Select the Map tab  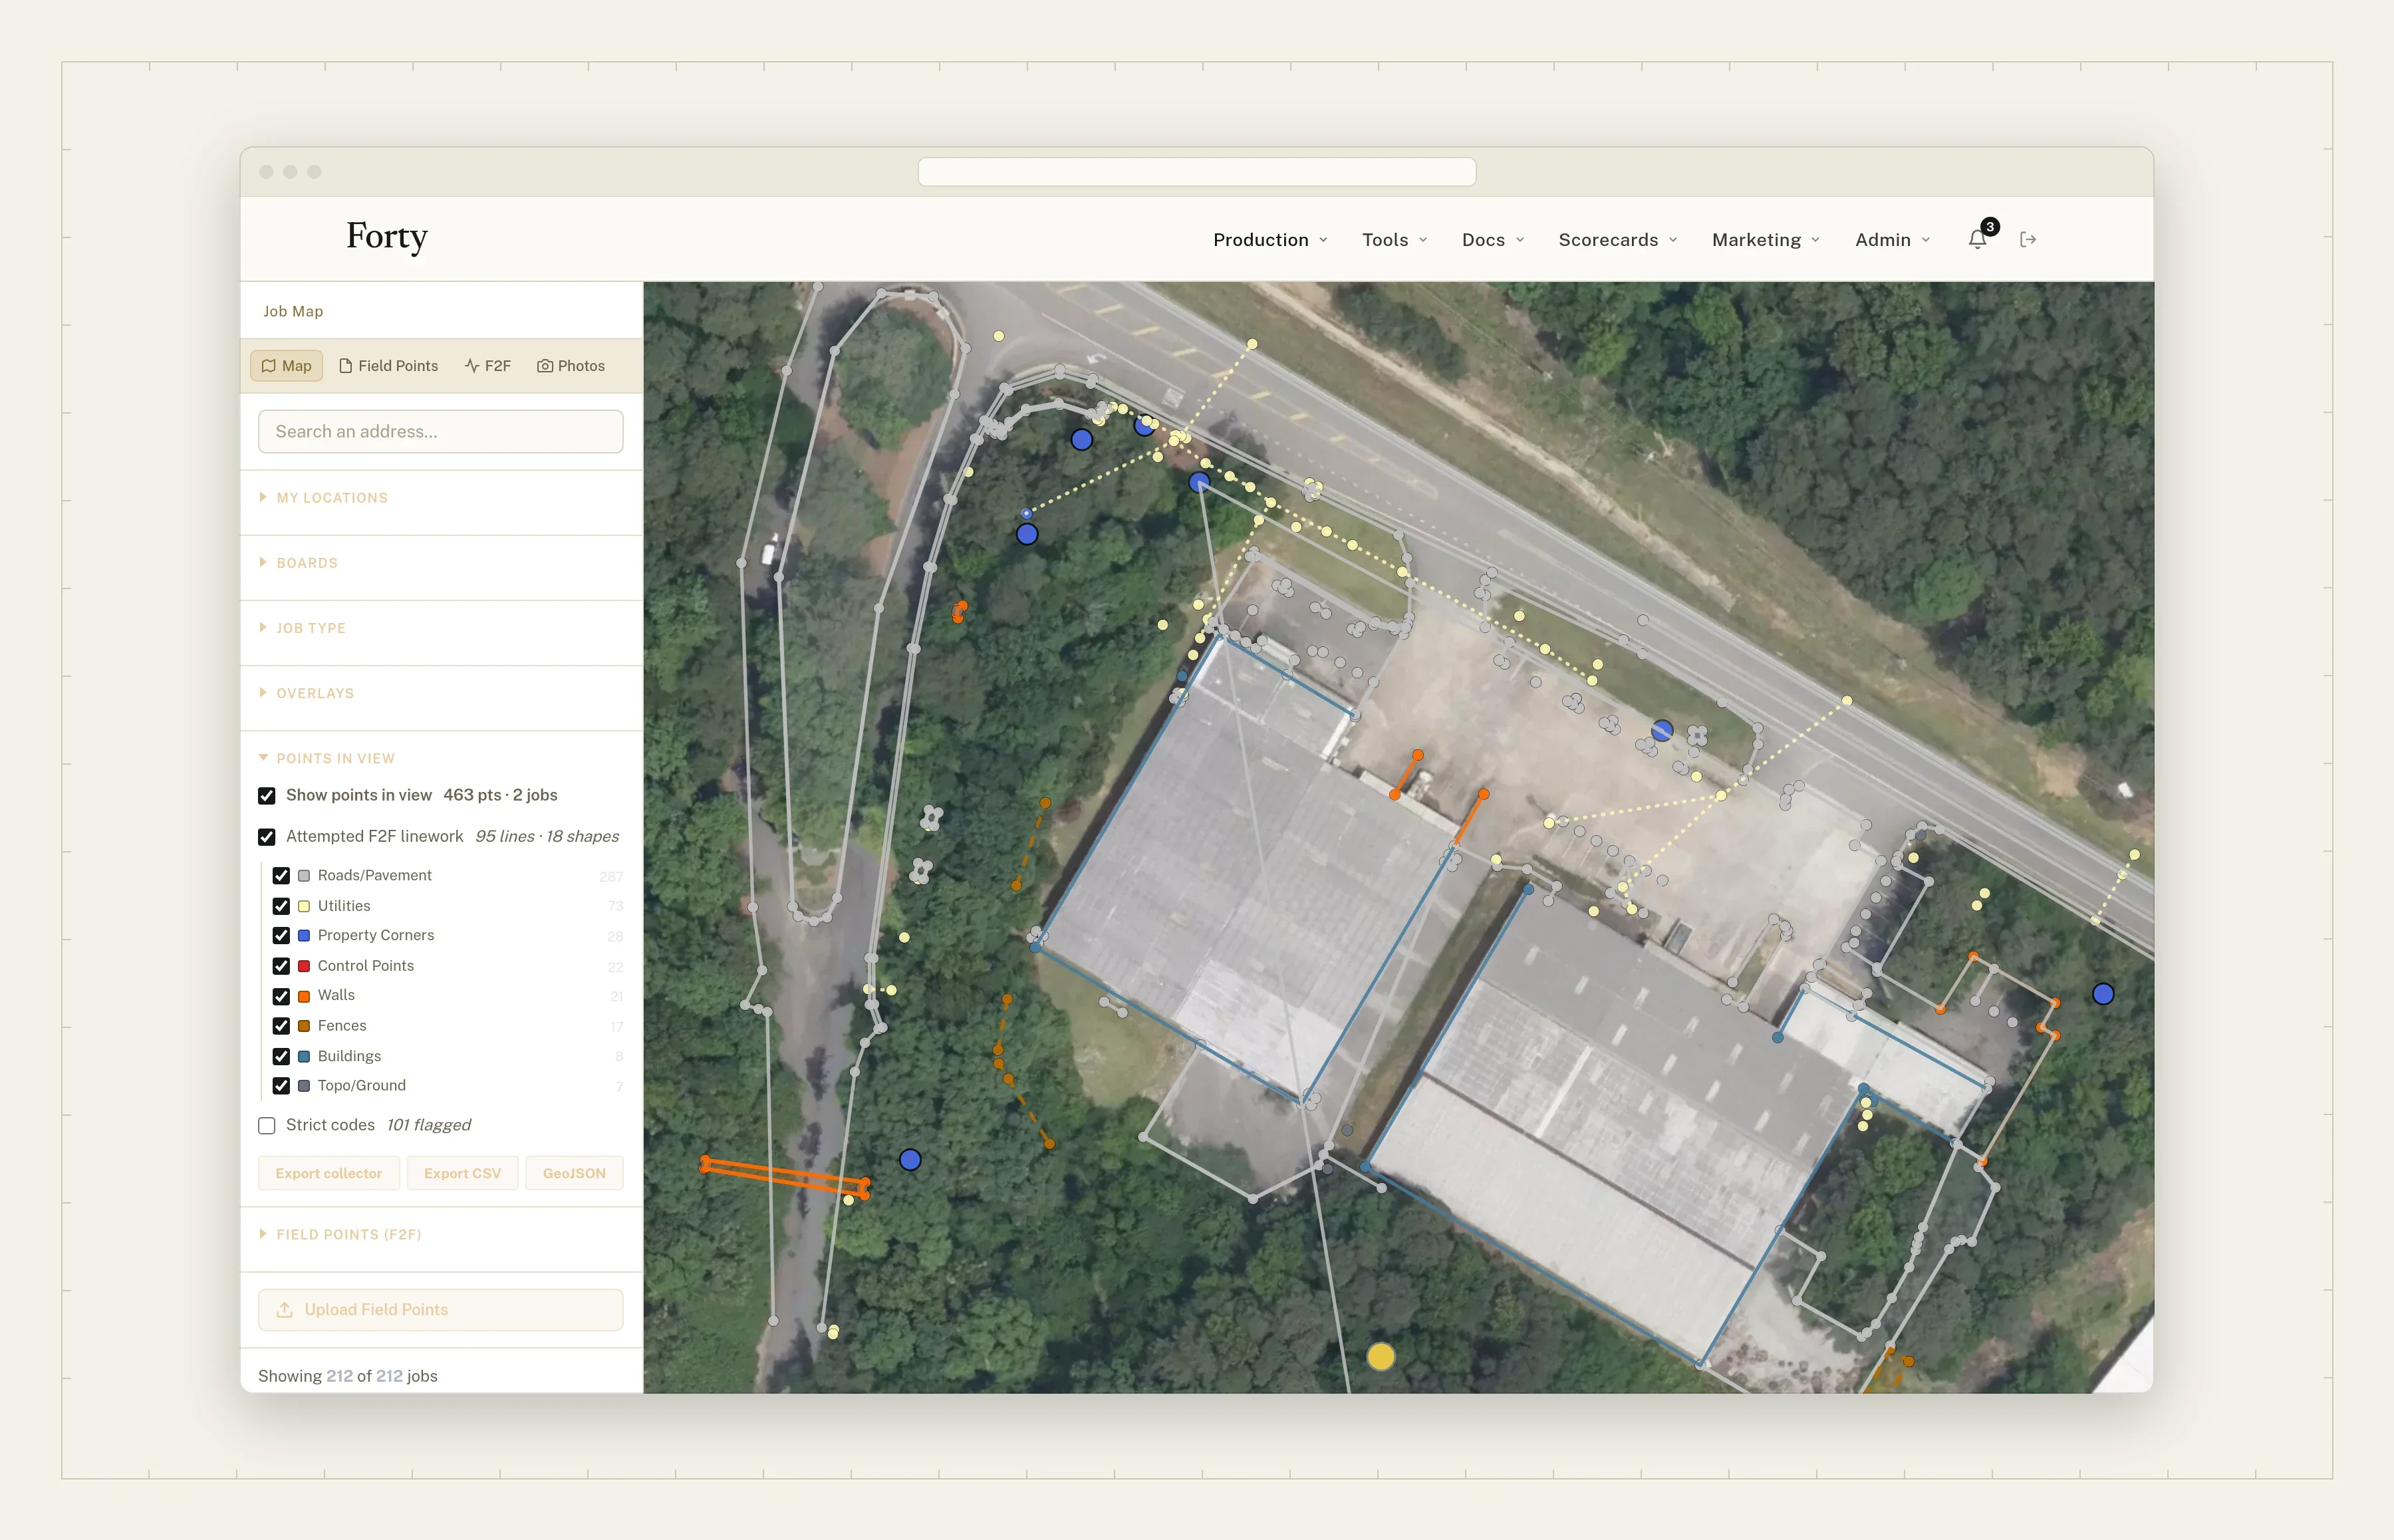click(x=287, y=366)
